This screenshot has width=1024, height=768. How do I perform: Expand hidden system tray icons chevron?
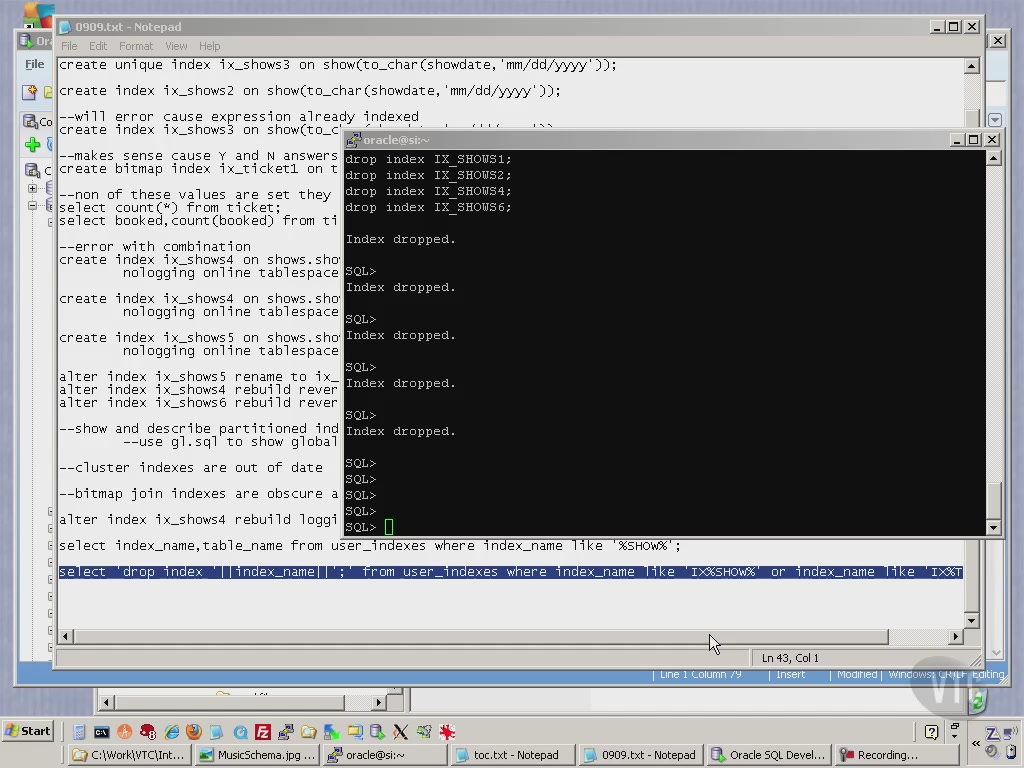pyautogui.click(x=976, y=743)
